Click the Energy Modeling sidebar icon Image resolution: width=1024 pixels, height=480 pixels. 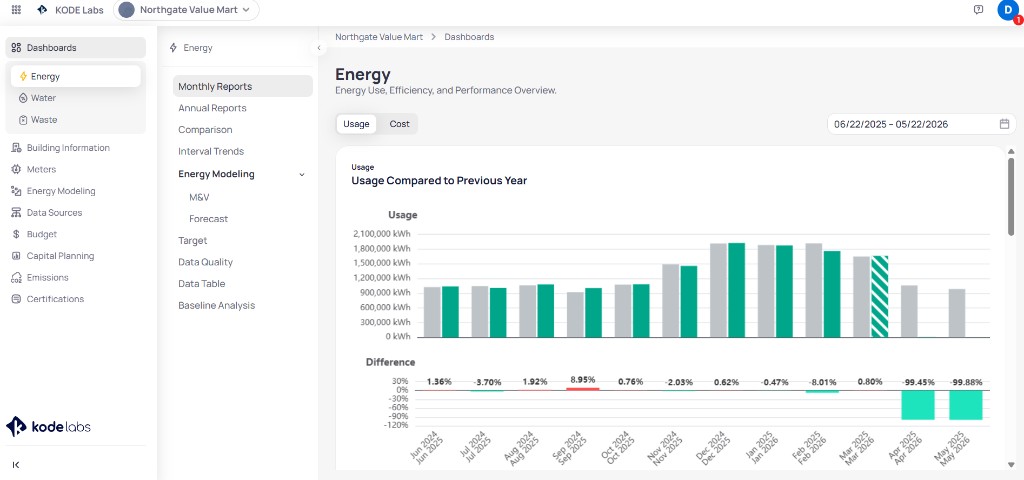pyautogui.click(x=16, y=191)
